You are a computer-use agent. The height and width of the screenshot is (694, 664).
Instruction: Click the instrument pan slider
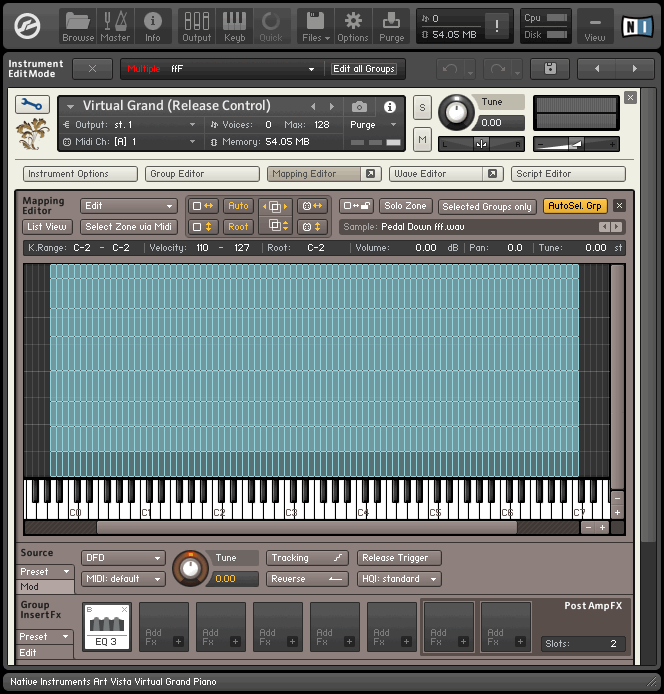pos(481,144)
